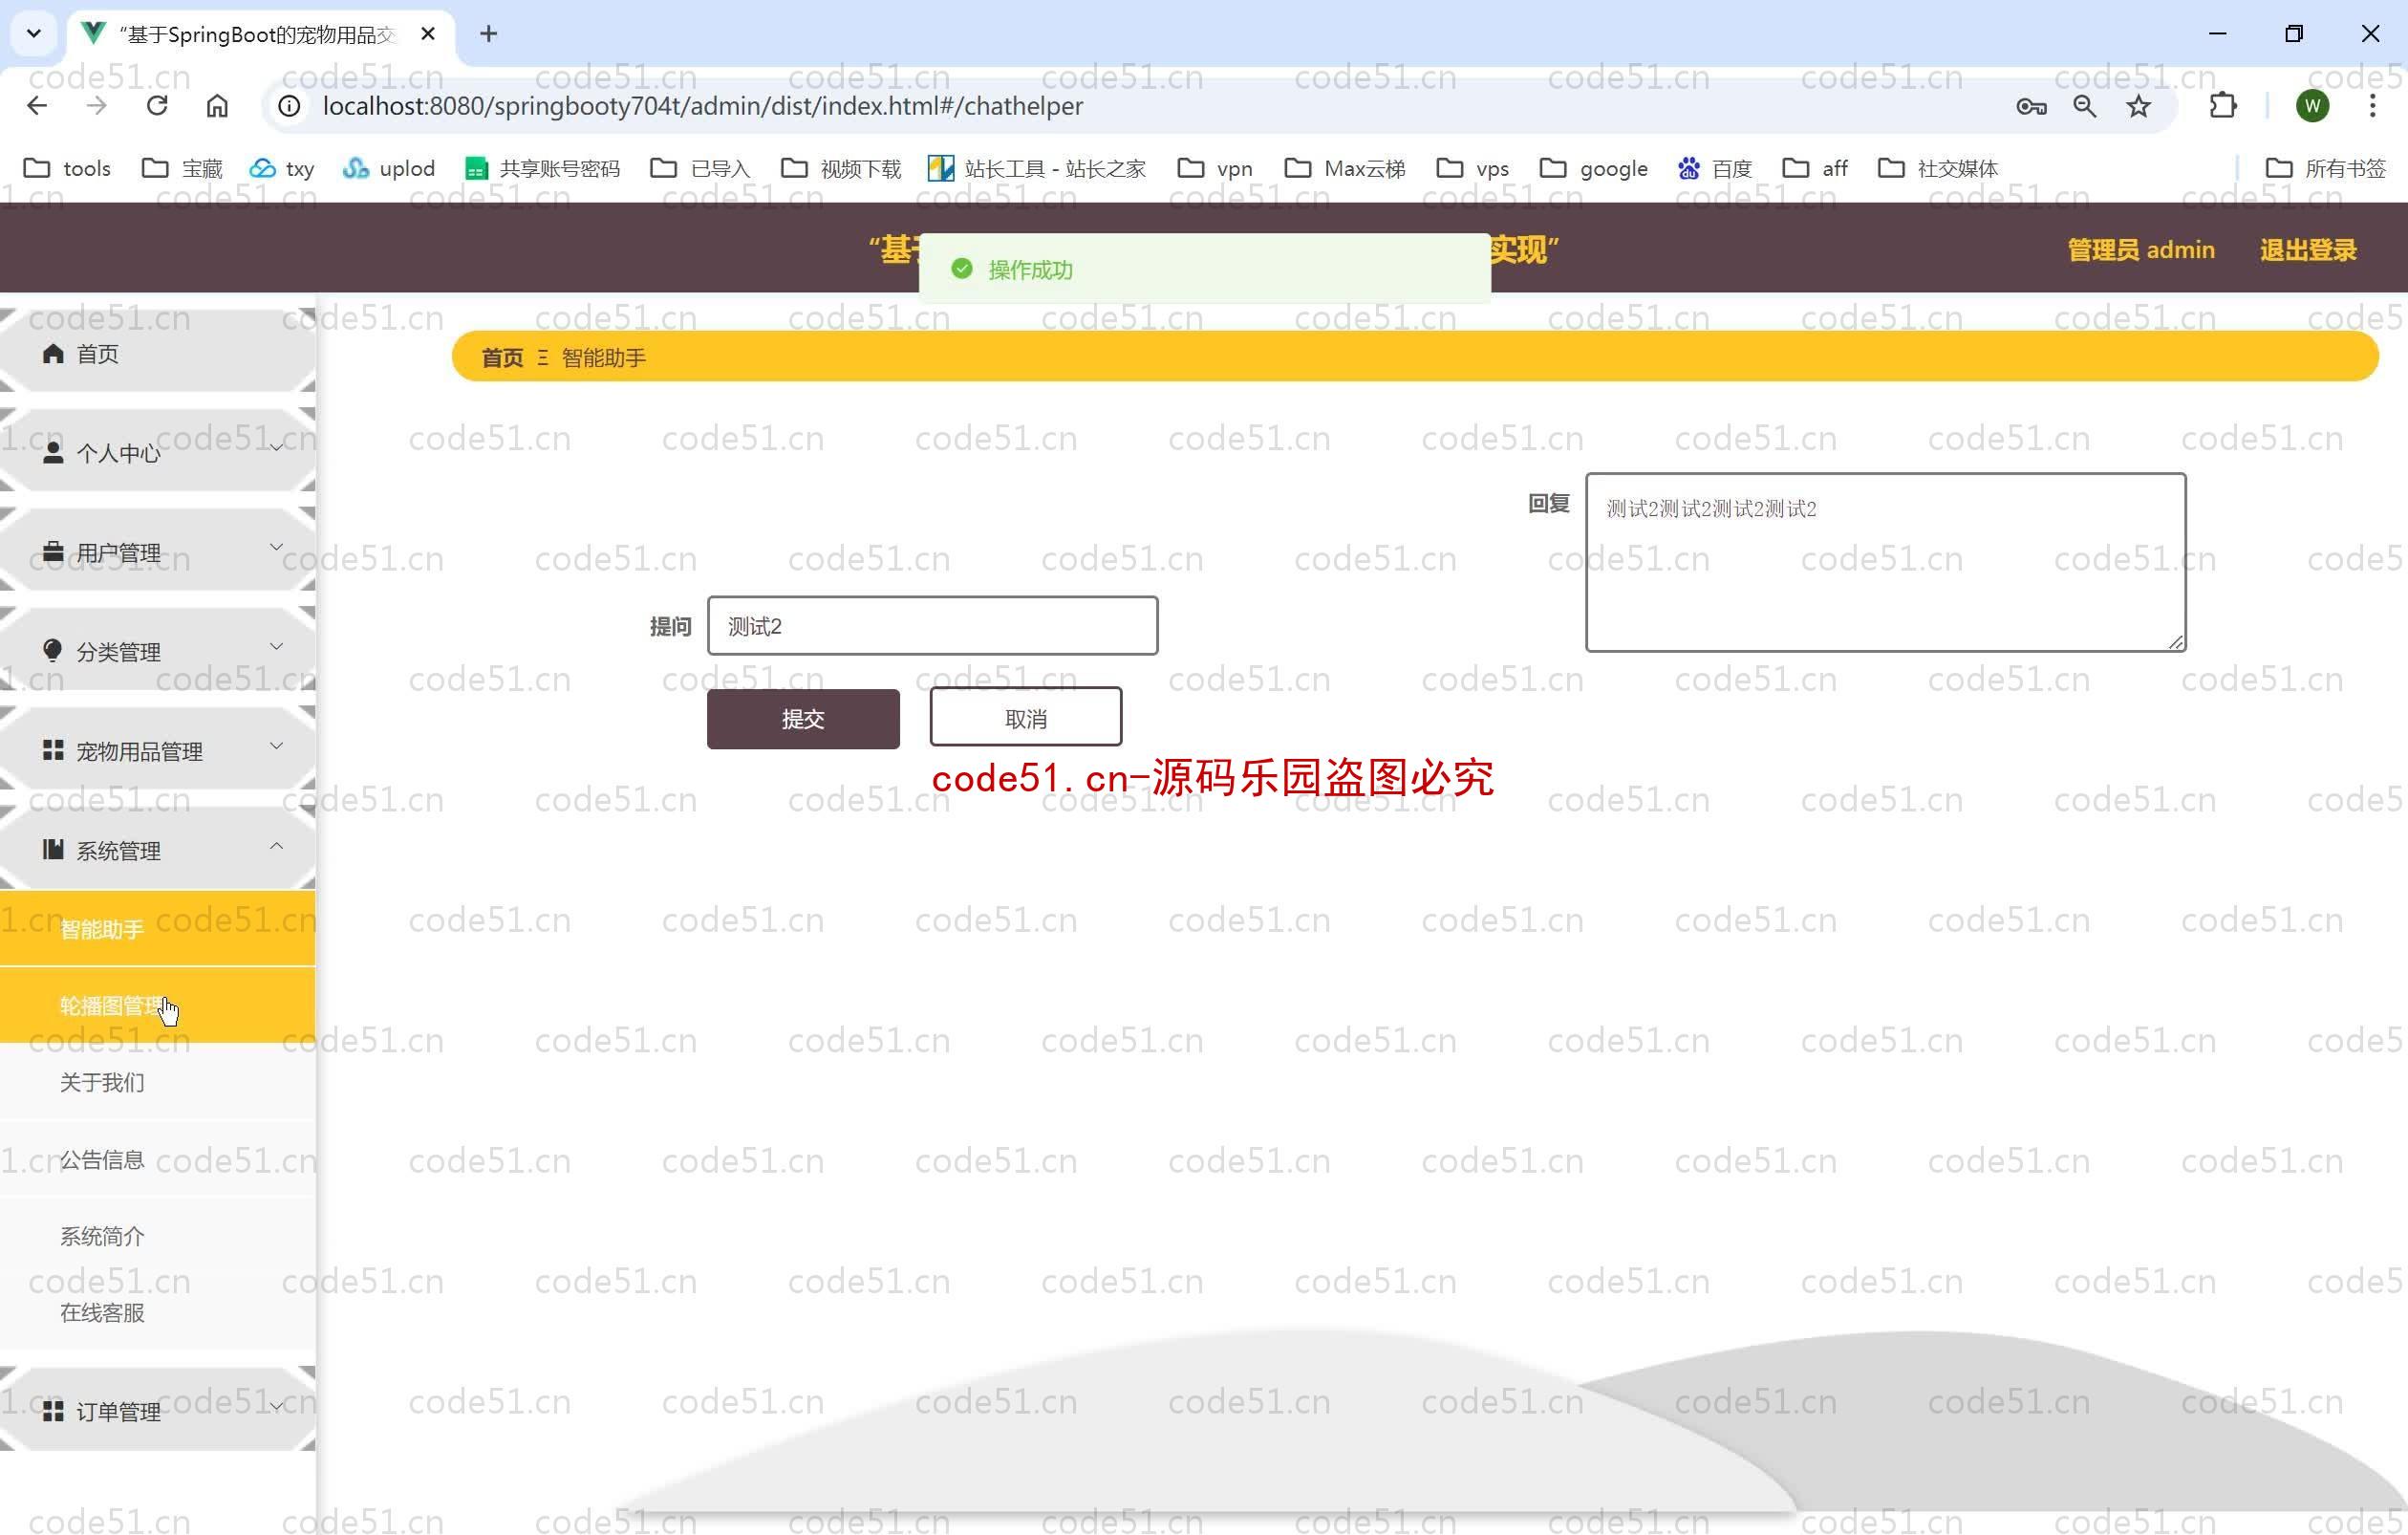This screenshot has width=2408, height=1535.
Task: Open the 已导入 bookmark folder
Action: pos(700,168)
